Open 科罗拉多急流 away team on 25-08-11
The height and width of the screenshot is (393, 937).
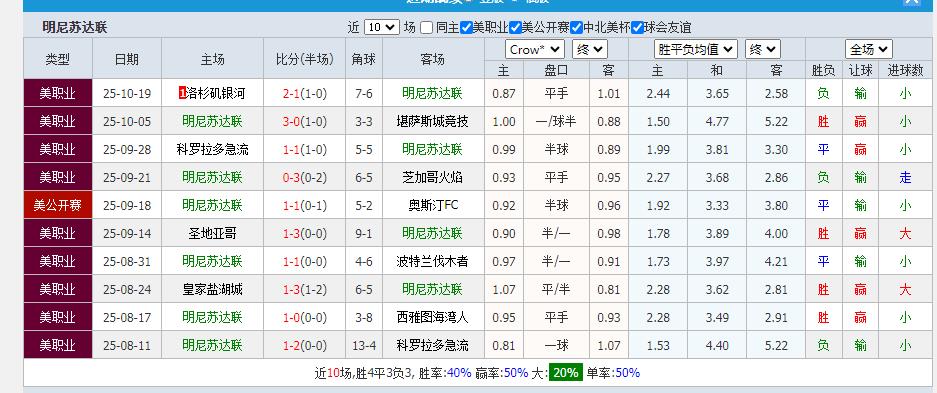(433, 345)
